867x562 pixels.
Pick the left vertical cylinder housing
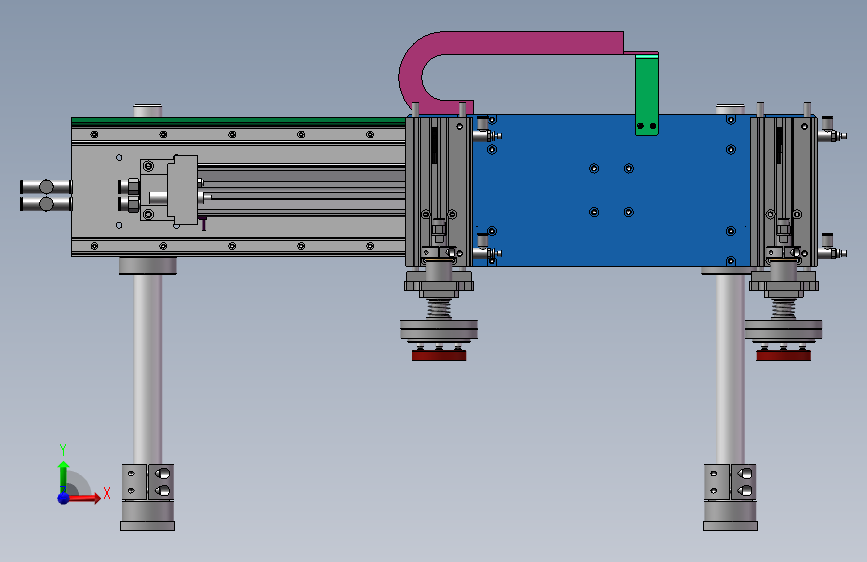tap(439, 191)
